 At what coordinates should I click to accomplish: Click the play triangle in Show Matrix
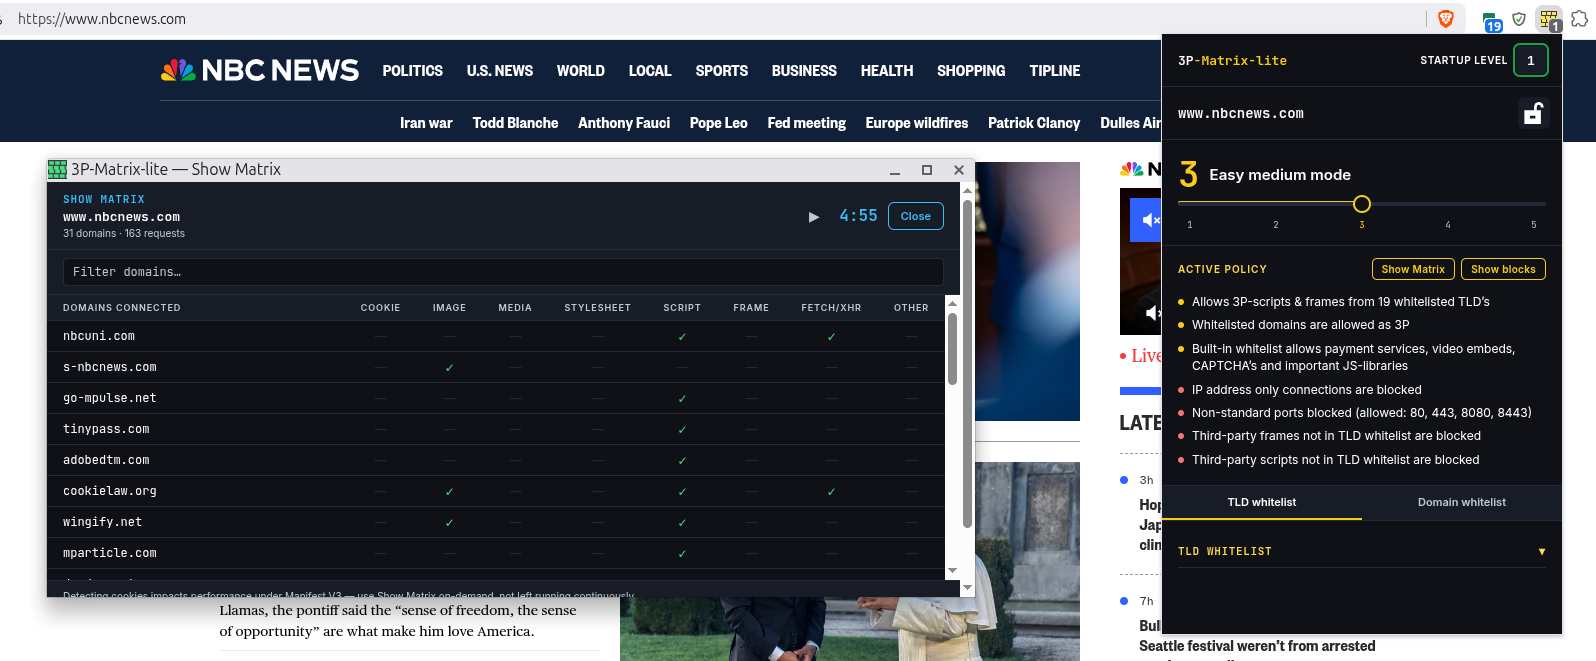(814, 216)
